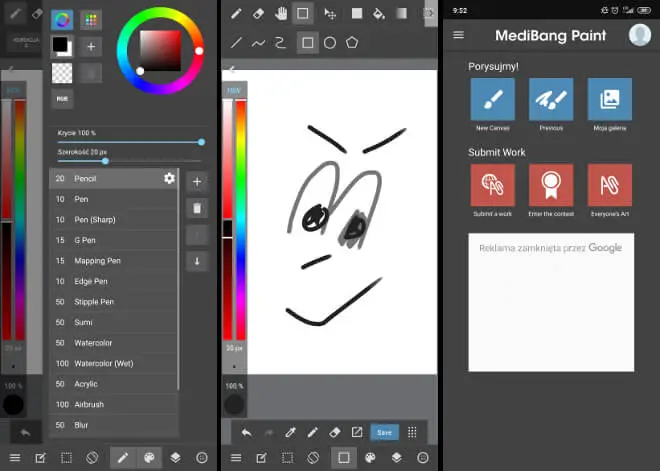Open the layers icon in the left panel's bottom bar
The height and width of the screenshot is (471, 660).
(176, 458)
